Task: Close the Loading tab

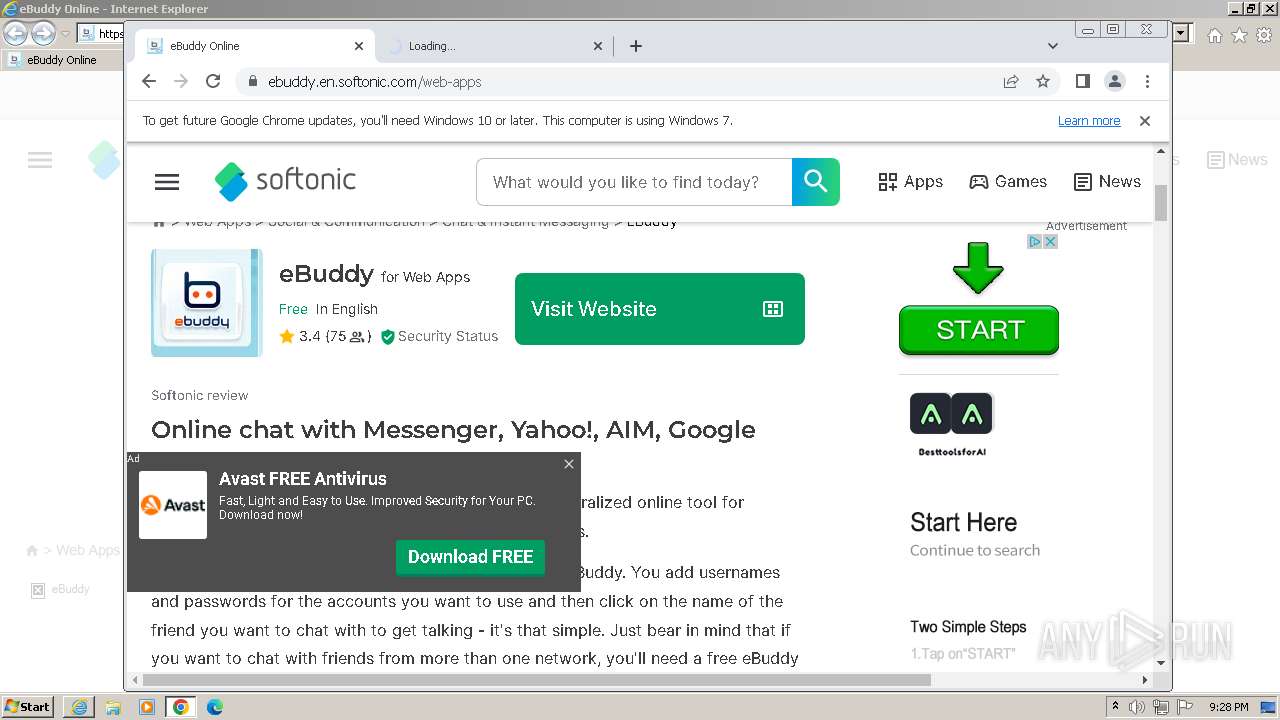Action: click(x=598, y=46)
